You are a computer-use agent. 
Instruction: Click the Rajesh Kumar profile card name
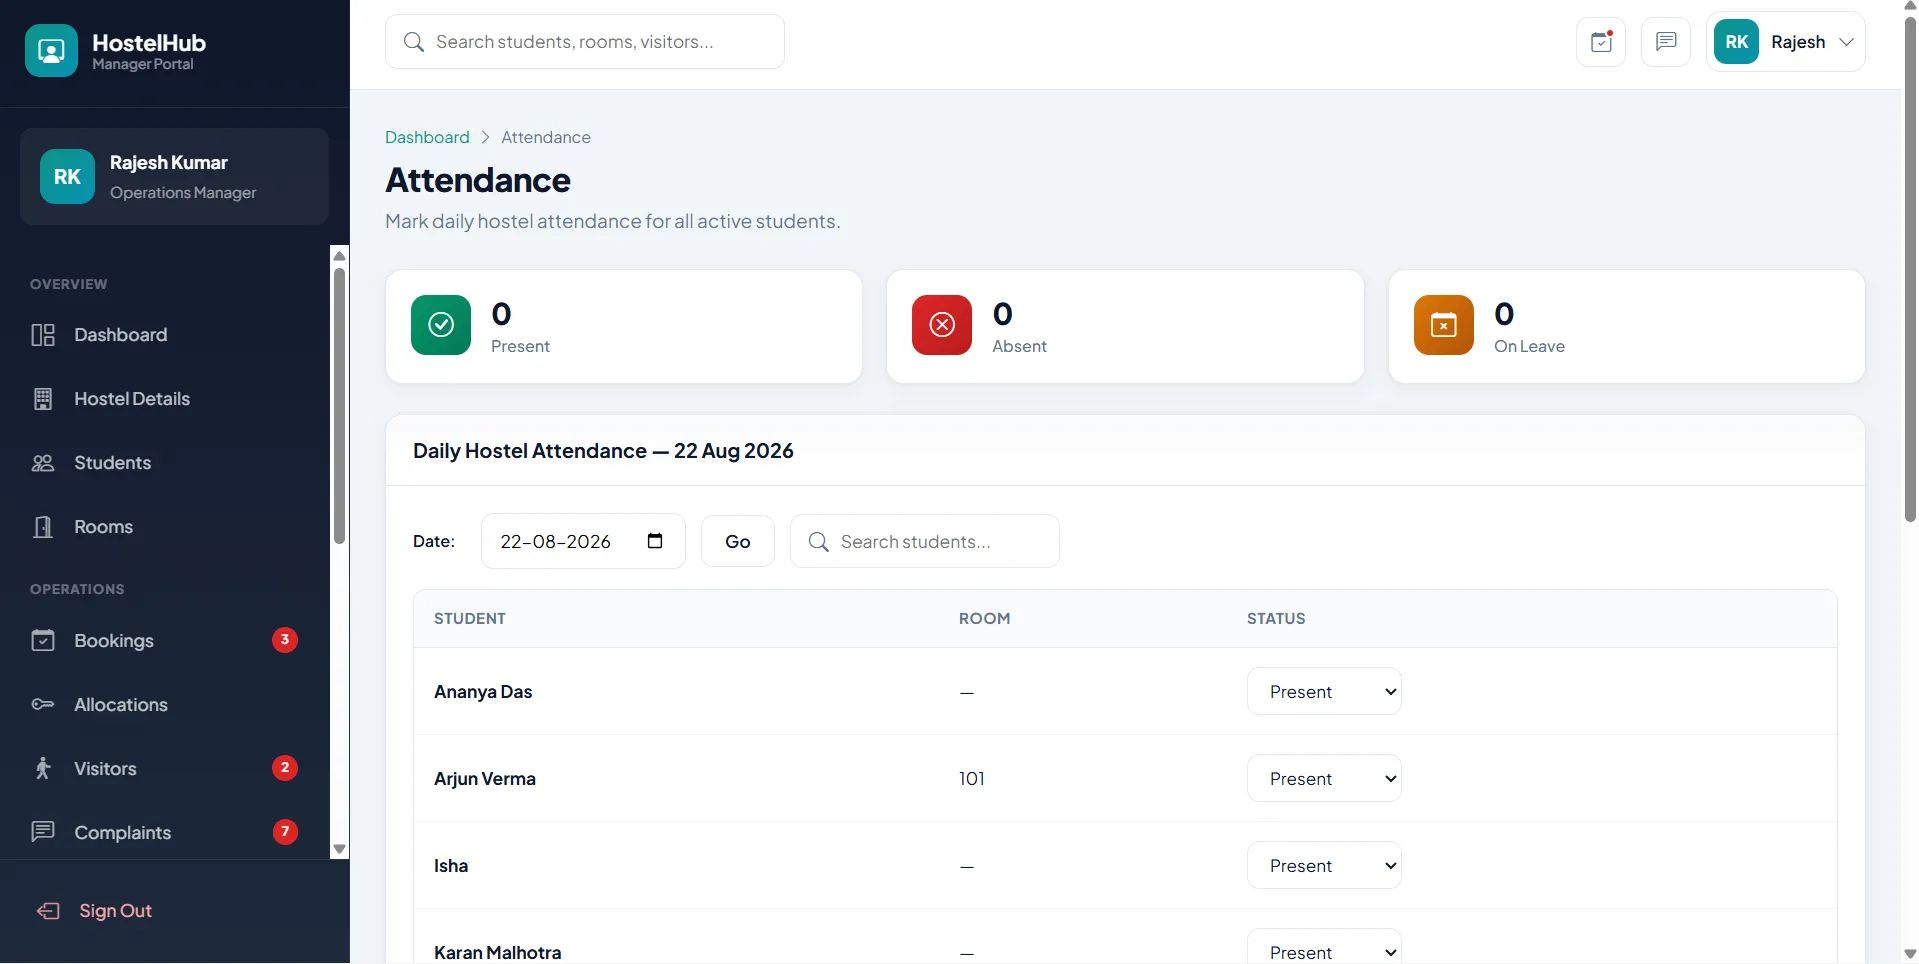[169, 162]
